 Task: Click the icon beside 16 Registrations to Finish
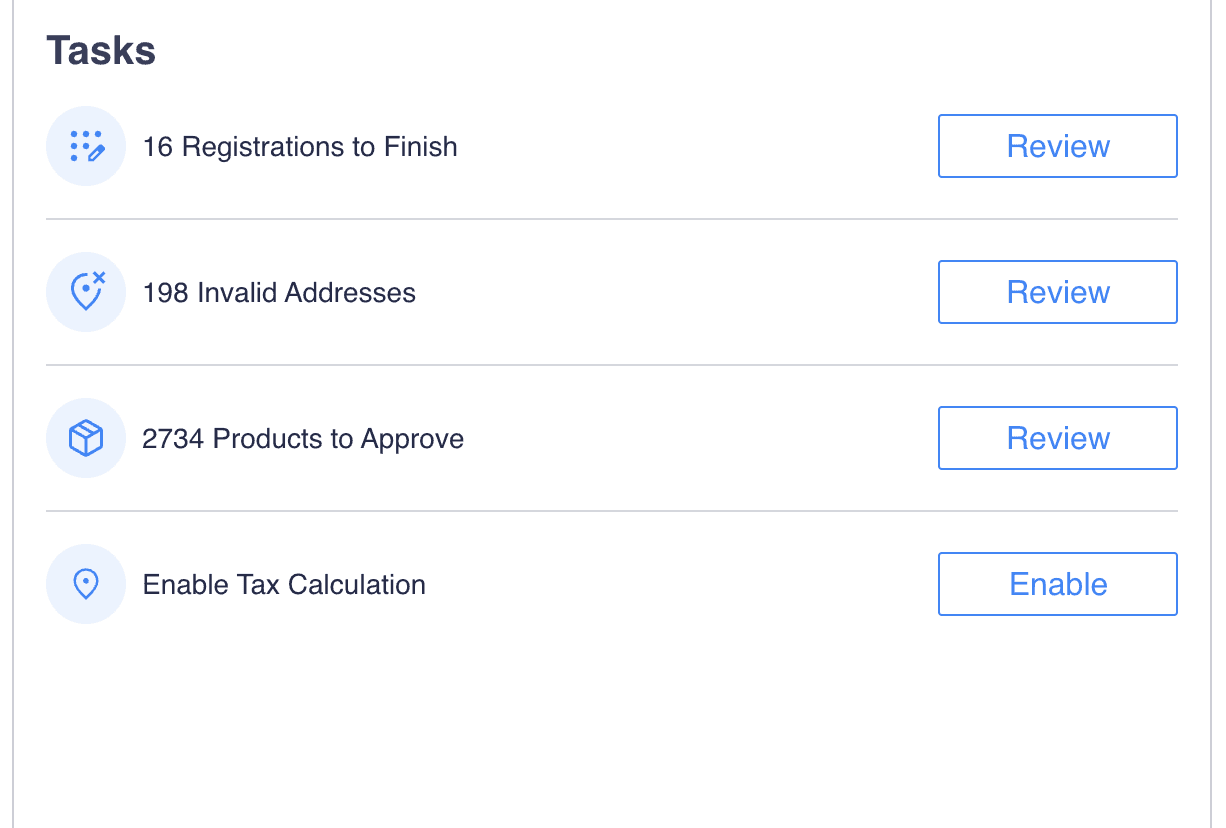pyautogui.click(x=86, y=146)
